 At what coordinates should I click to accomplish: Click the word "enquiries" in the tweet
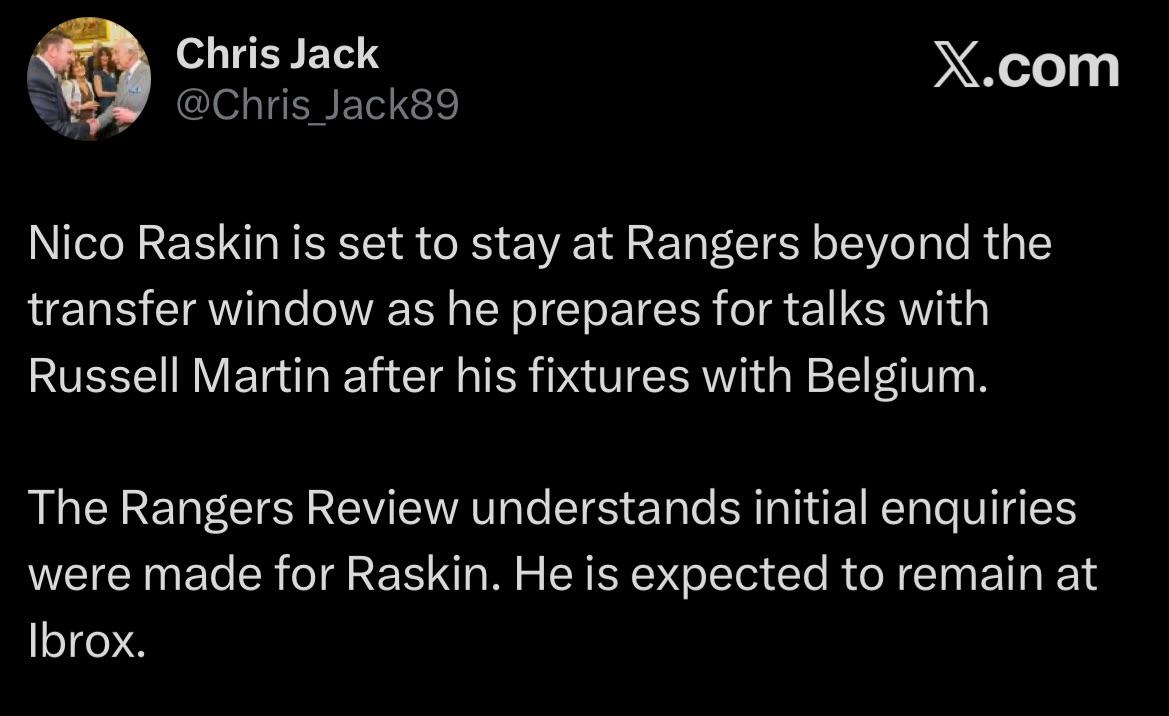point(978,510)
